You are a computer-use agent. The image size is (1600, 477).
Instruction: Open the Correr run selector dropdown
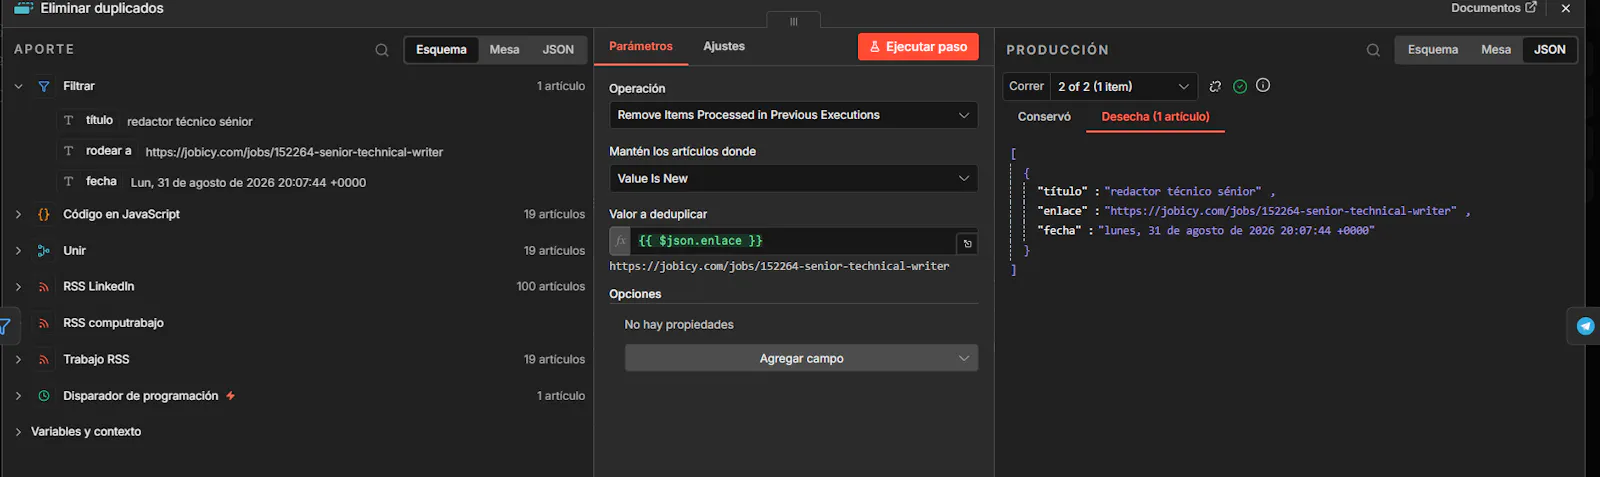click(x=1124, y=86)
